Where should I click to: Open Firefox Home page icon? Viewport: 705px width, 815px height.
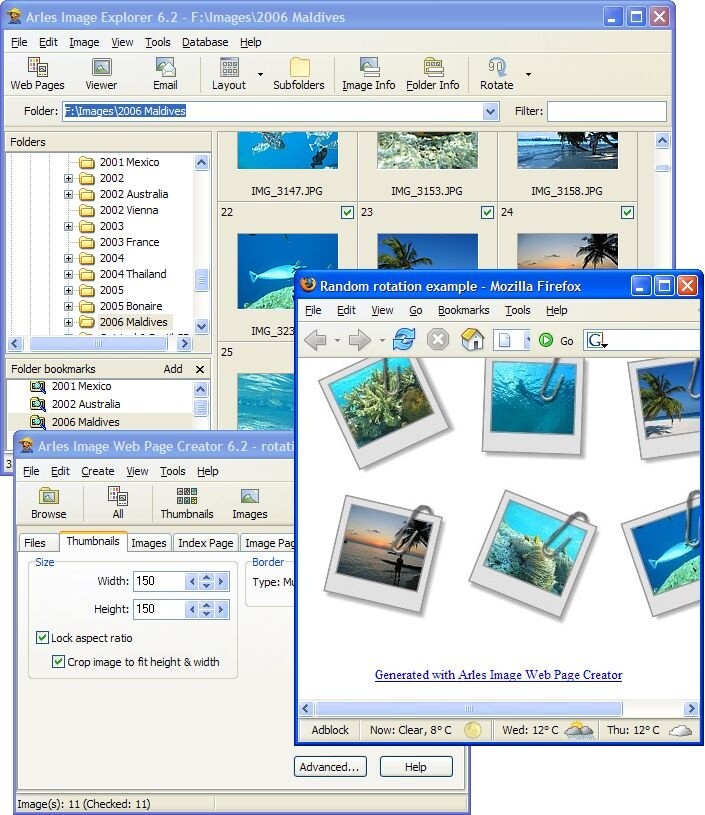point(472,339)
